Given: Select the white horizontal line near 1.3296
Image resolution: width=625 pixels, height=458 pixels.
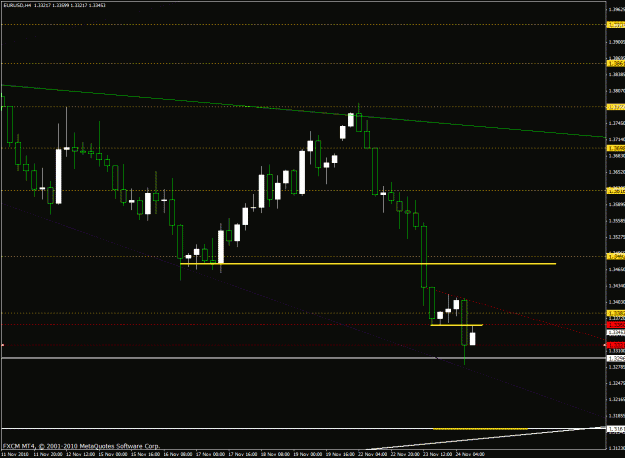Looking at the screenshot, I should point(304,358).
